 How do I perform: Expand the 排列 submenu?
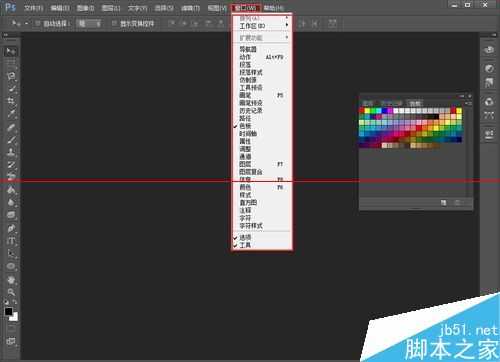(262, 18)
